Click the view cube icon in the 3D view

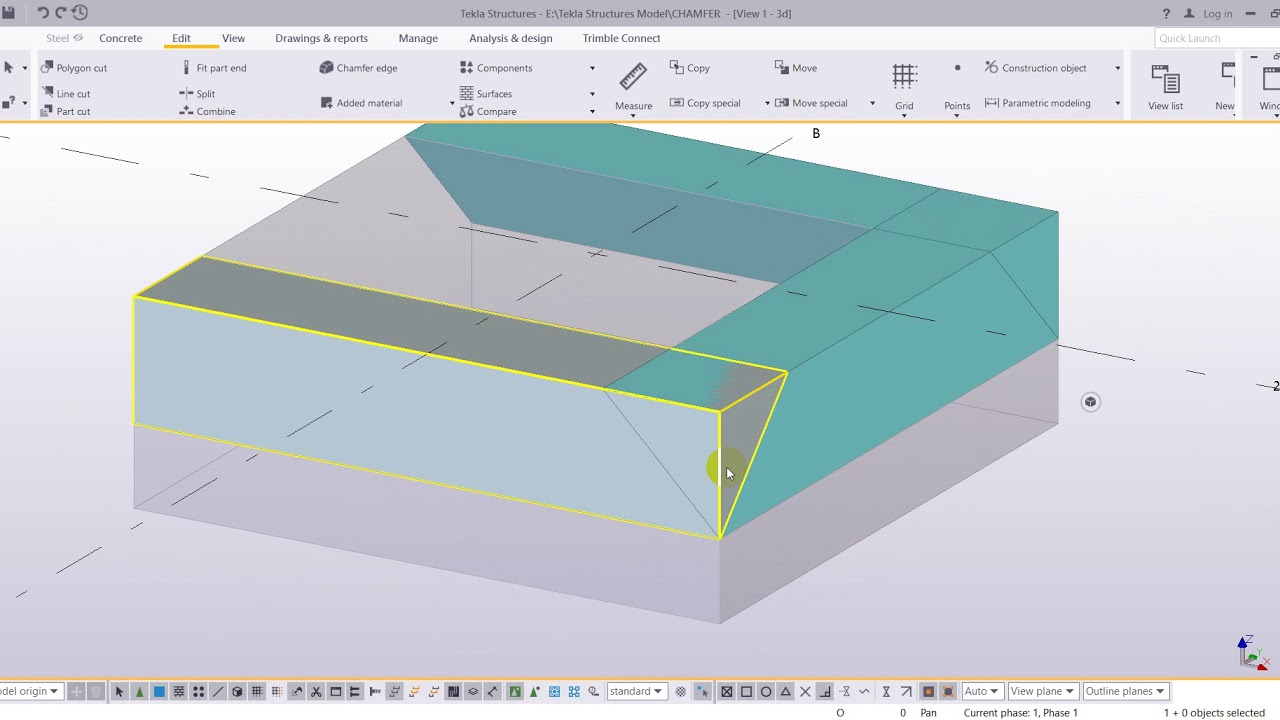pyautogui.click(x=1090, y=402)
